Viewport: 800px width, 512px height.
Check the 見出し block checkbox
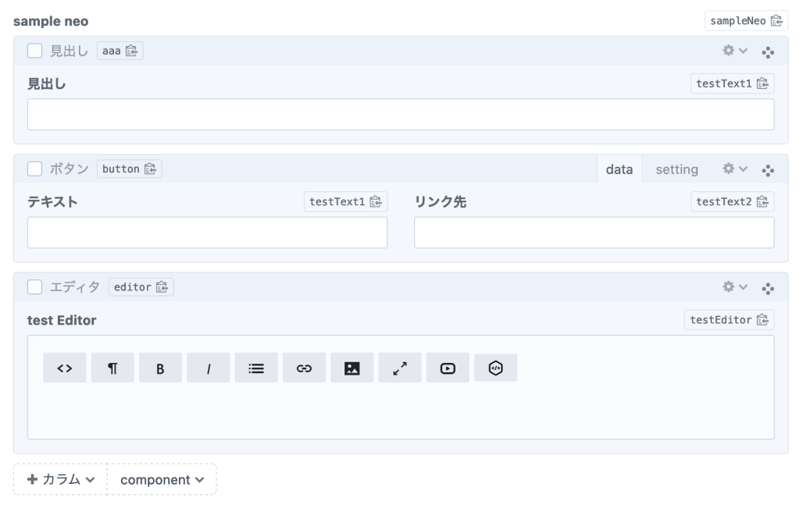(35, 51)
